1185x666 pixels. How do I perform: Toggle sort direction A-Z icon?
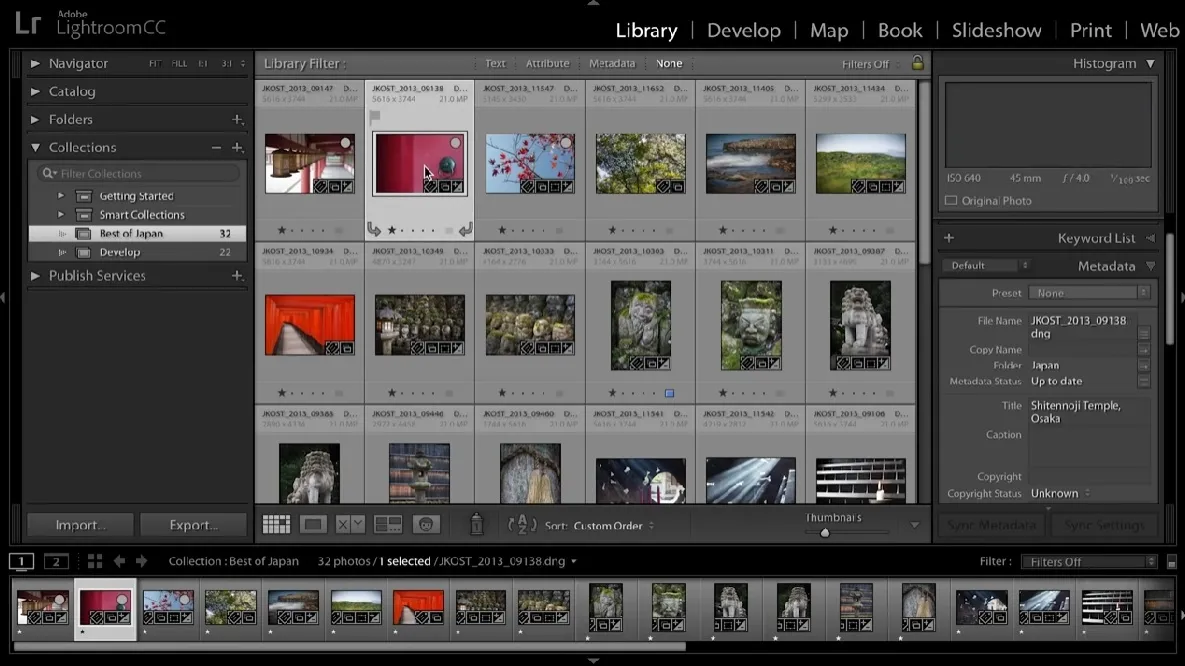522,525
